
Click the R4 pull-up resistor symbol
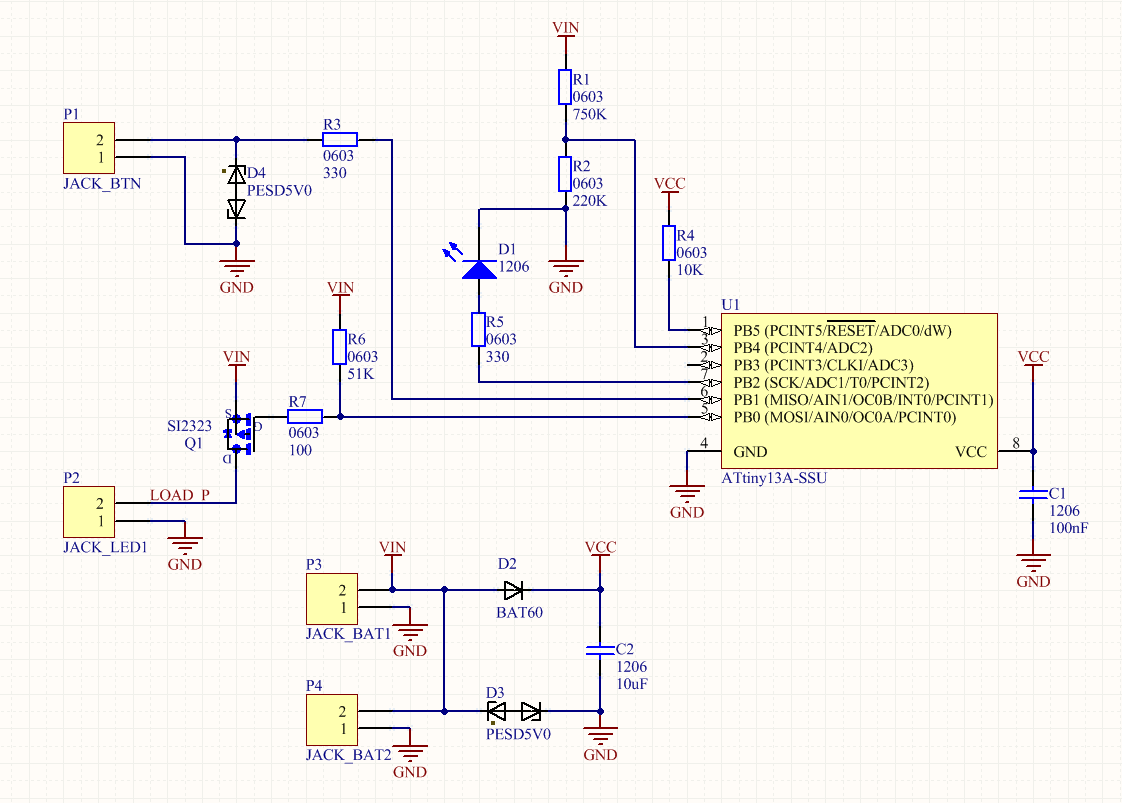click(670, 243)
